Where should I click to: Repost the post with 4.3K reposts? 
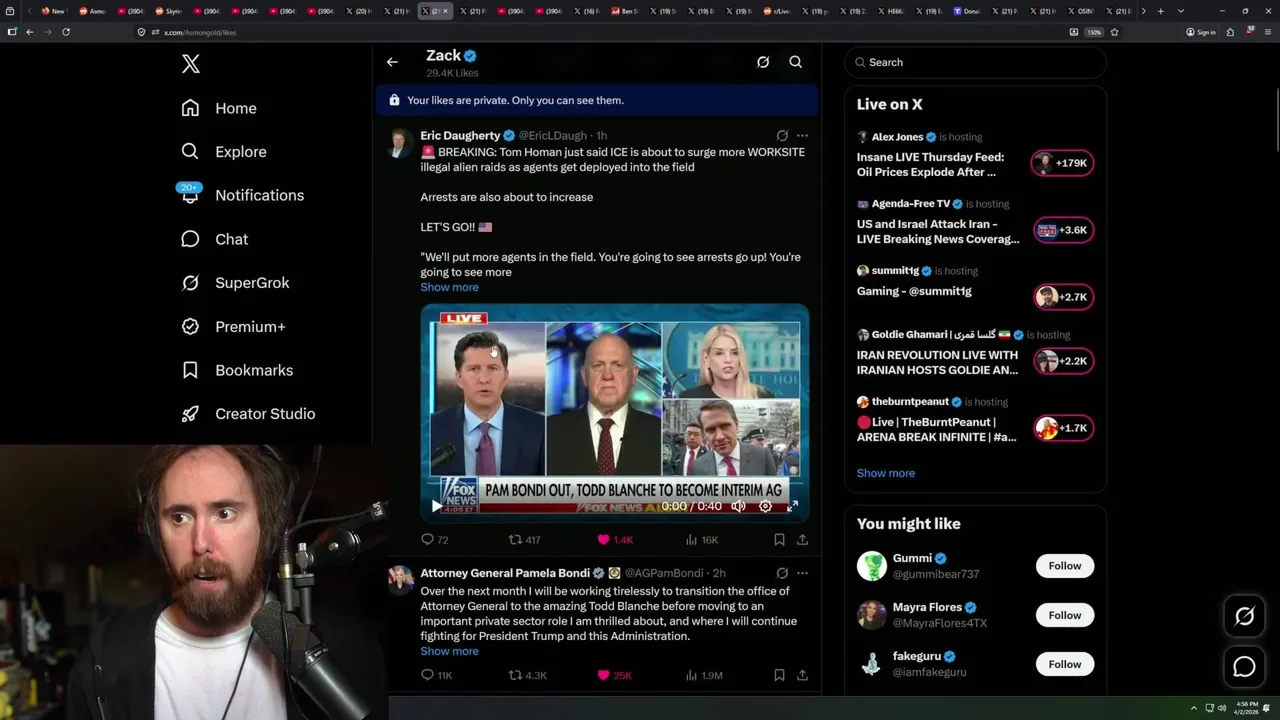tap(528, 675)
